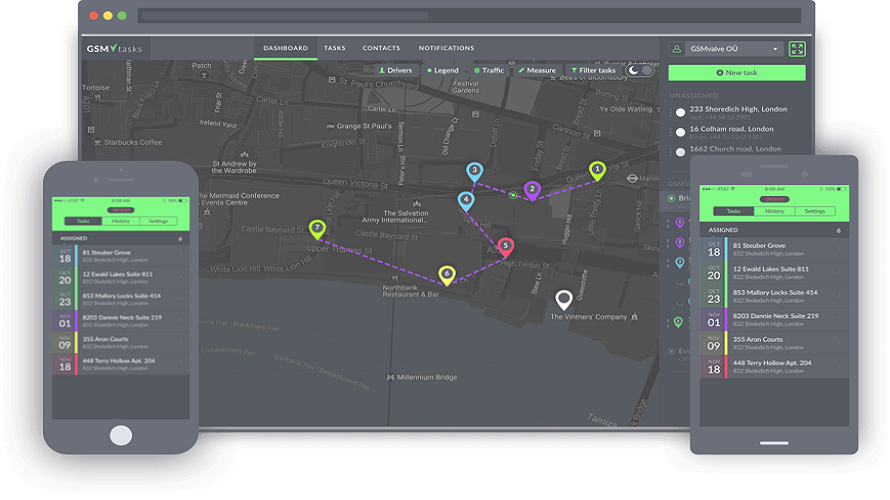Click the green New task button
The image size is (890, 500).
(737, 73)
